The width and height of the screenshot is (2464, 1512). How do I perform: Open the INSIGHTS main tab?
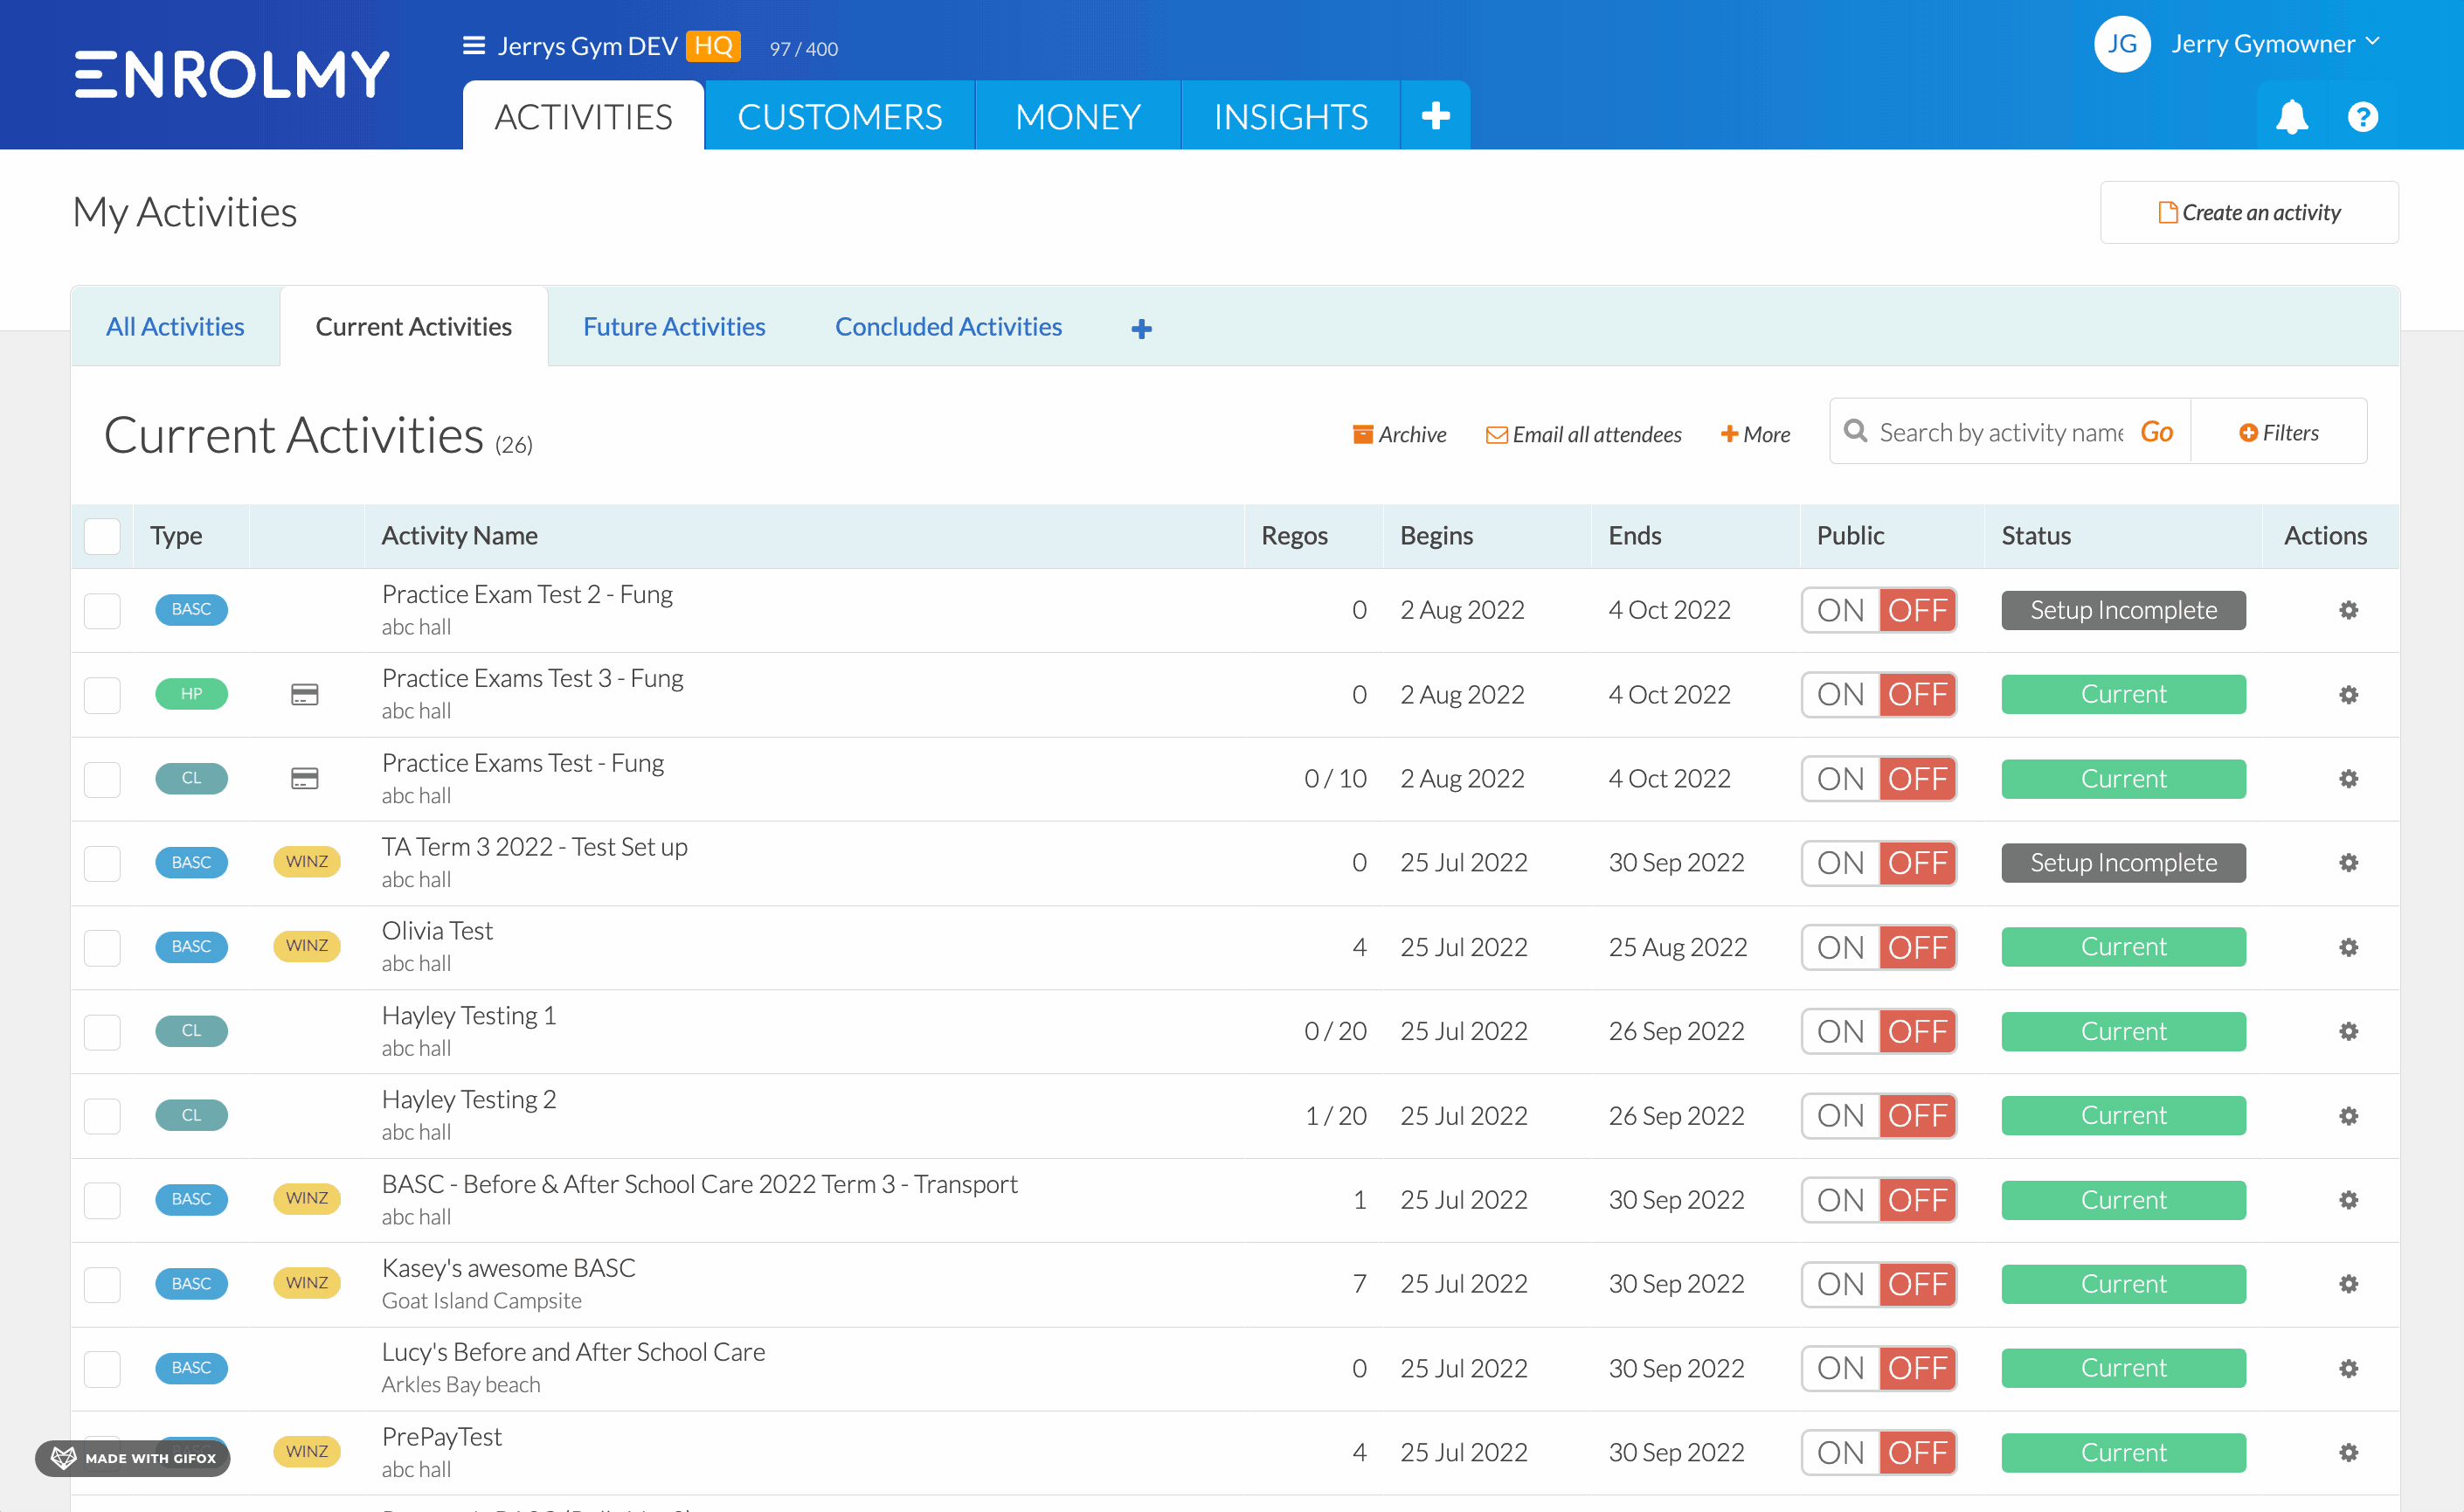click(1290, 116)
